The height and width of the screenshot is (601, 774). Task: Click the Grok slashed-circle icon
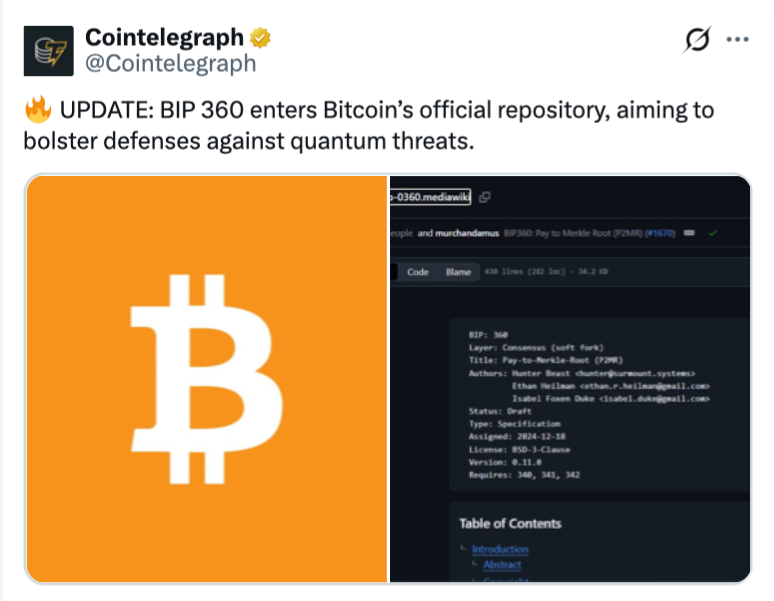pos(696,39)
